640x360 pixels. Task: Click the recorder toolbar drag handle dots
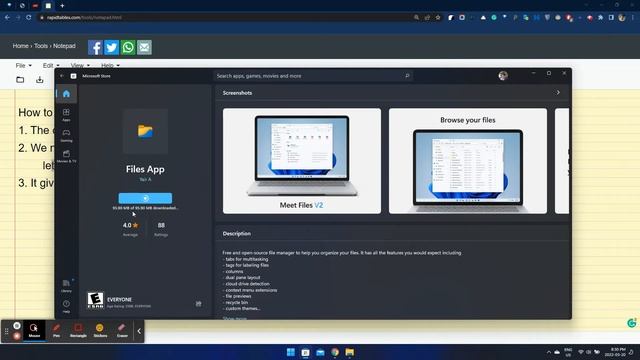coord(7,331)
